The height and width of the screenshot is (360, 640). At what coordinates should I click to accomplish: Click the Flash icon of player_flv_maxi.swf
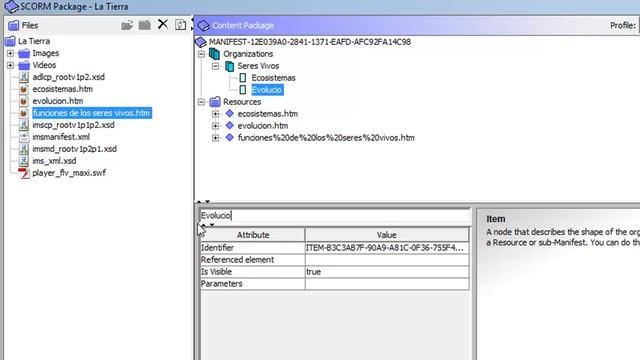click(24, 173)
